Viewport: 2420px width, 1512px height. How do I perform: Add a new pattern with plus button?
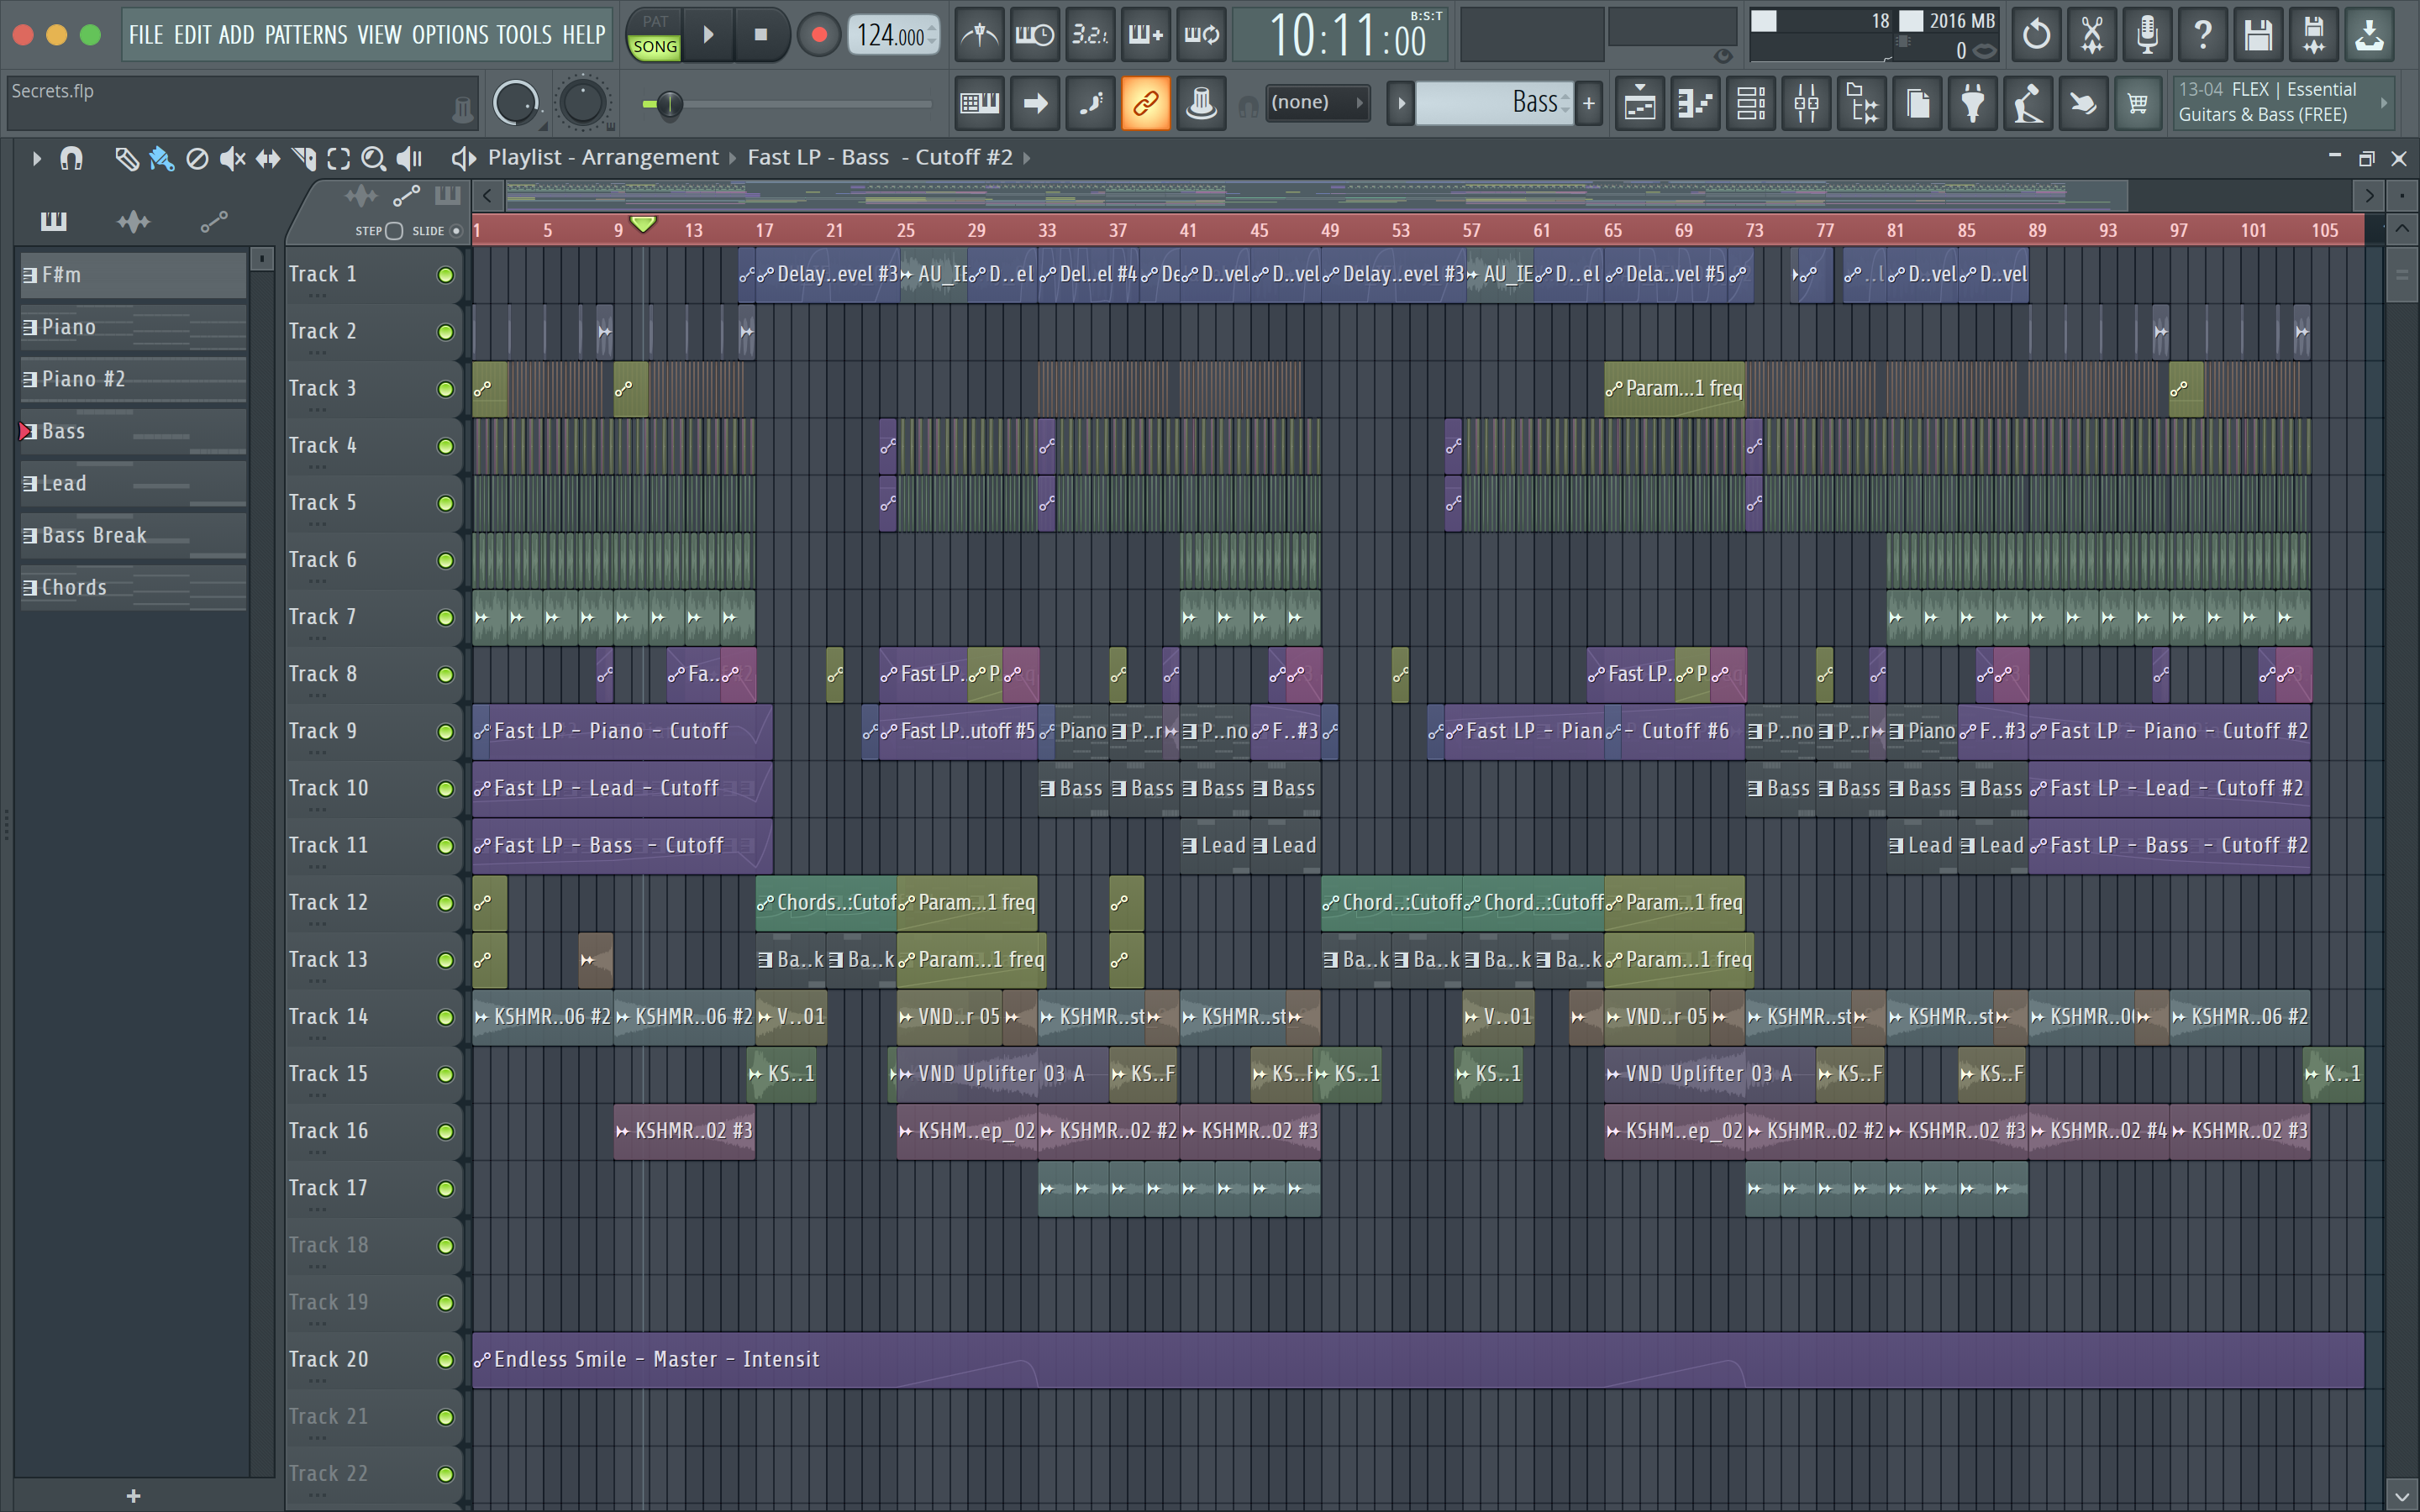(x=133, y=1495)
